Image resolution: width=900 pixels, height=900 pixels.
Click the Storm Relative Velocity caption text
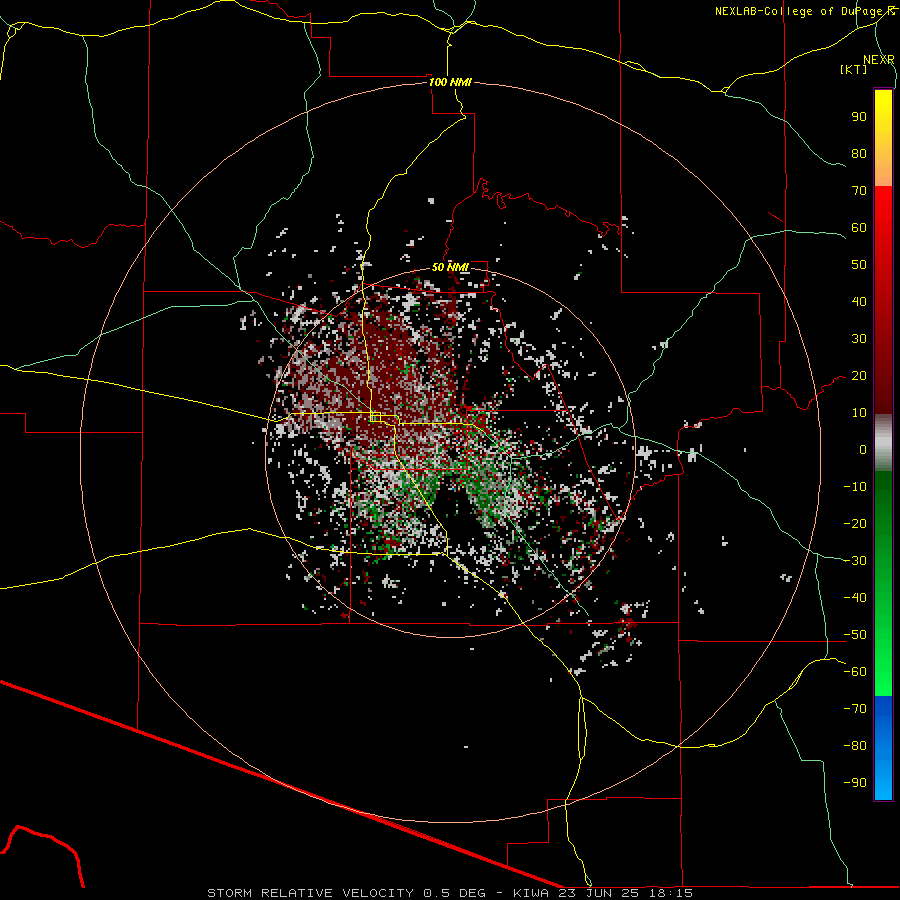pos(450,893)
